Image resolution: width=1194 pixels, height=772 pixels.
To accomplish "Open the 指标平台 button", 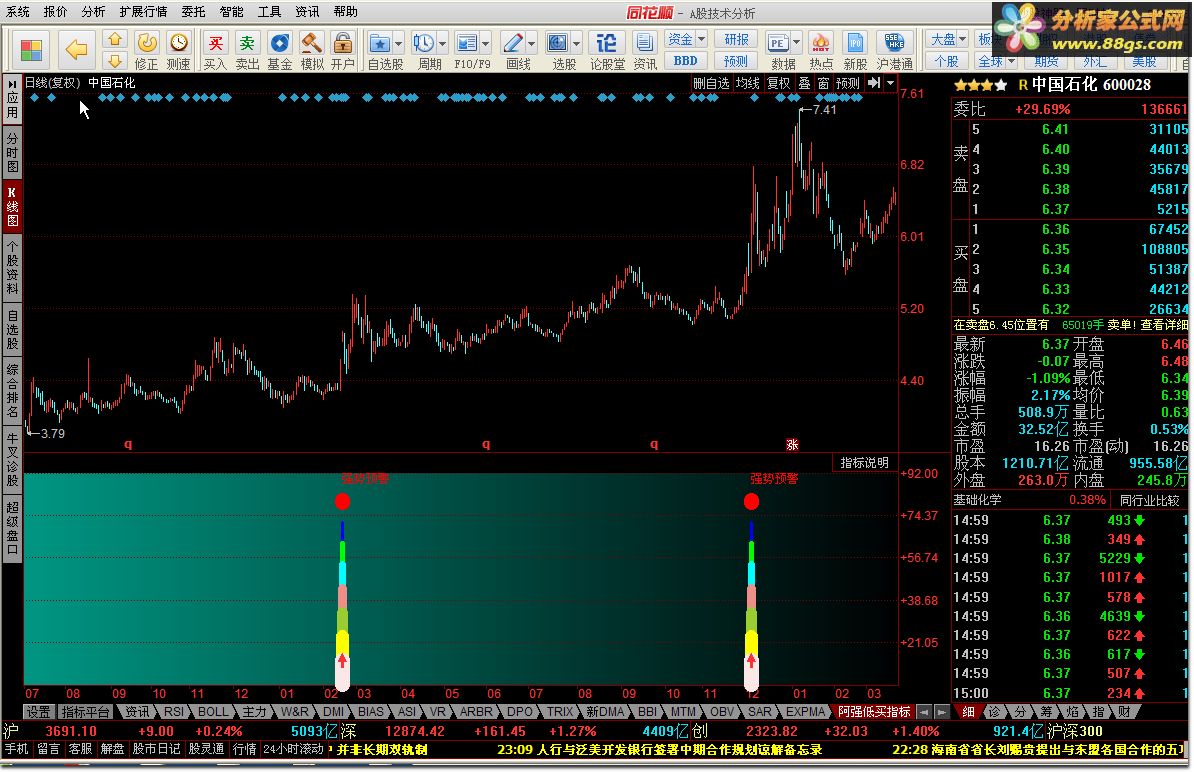I will coord(85,712).
